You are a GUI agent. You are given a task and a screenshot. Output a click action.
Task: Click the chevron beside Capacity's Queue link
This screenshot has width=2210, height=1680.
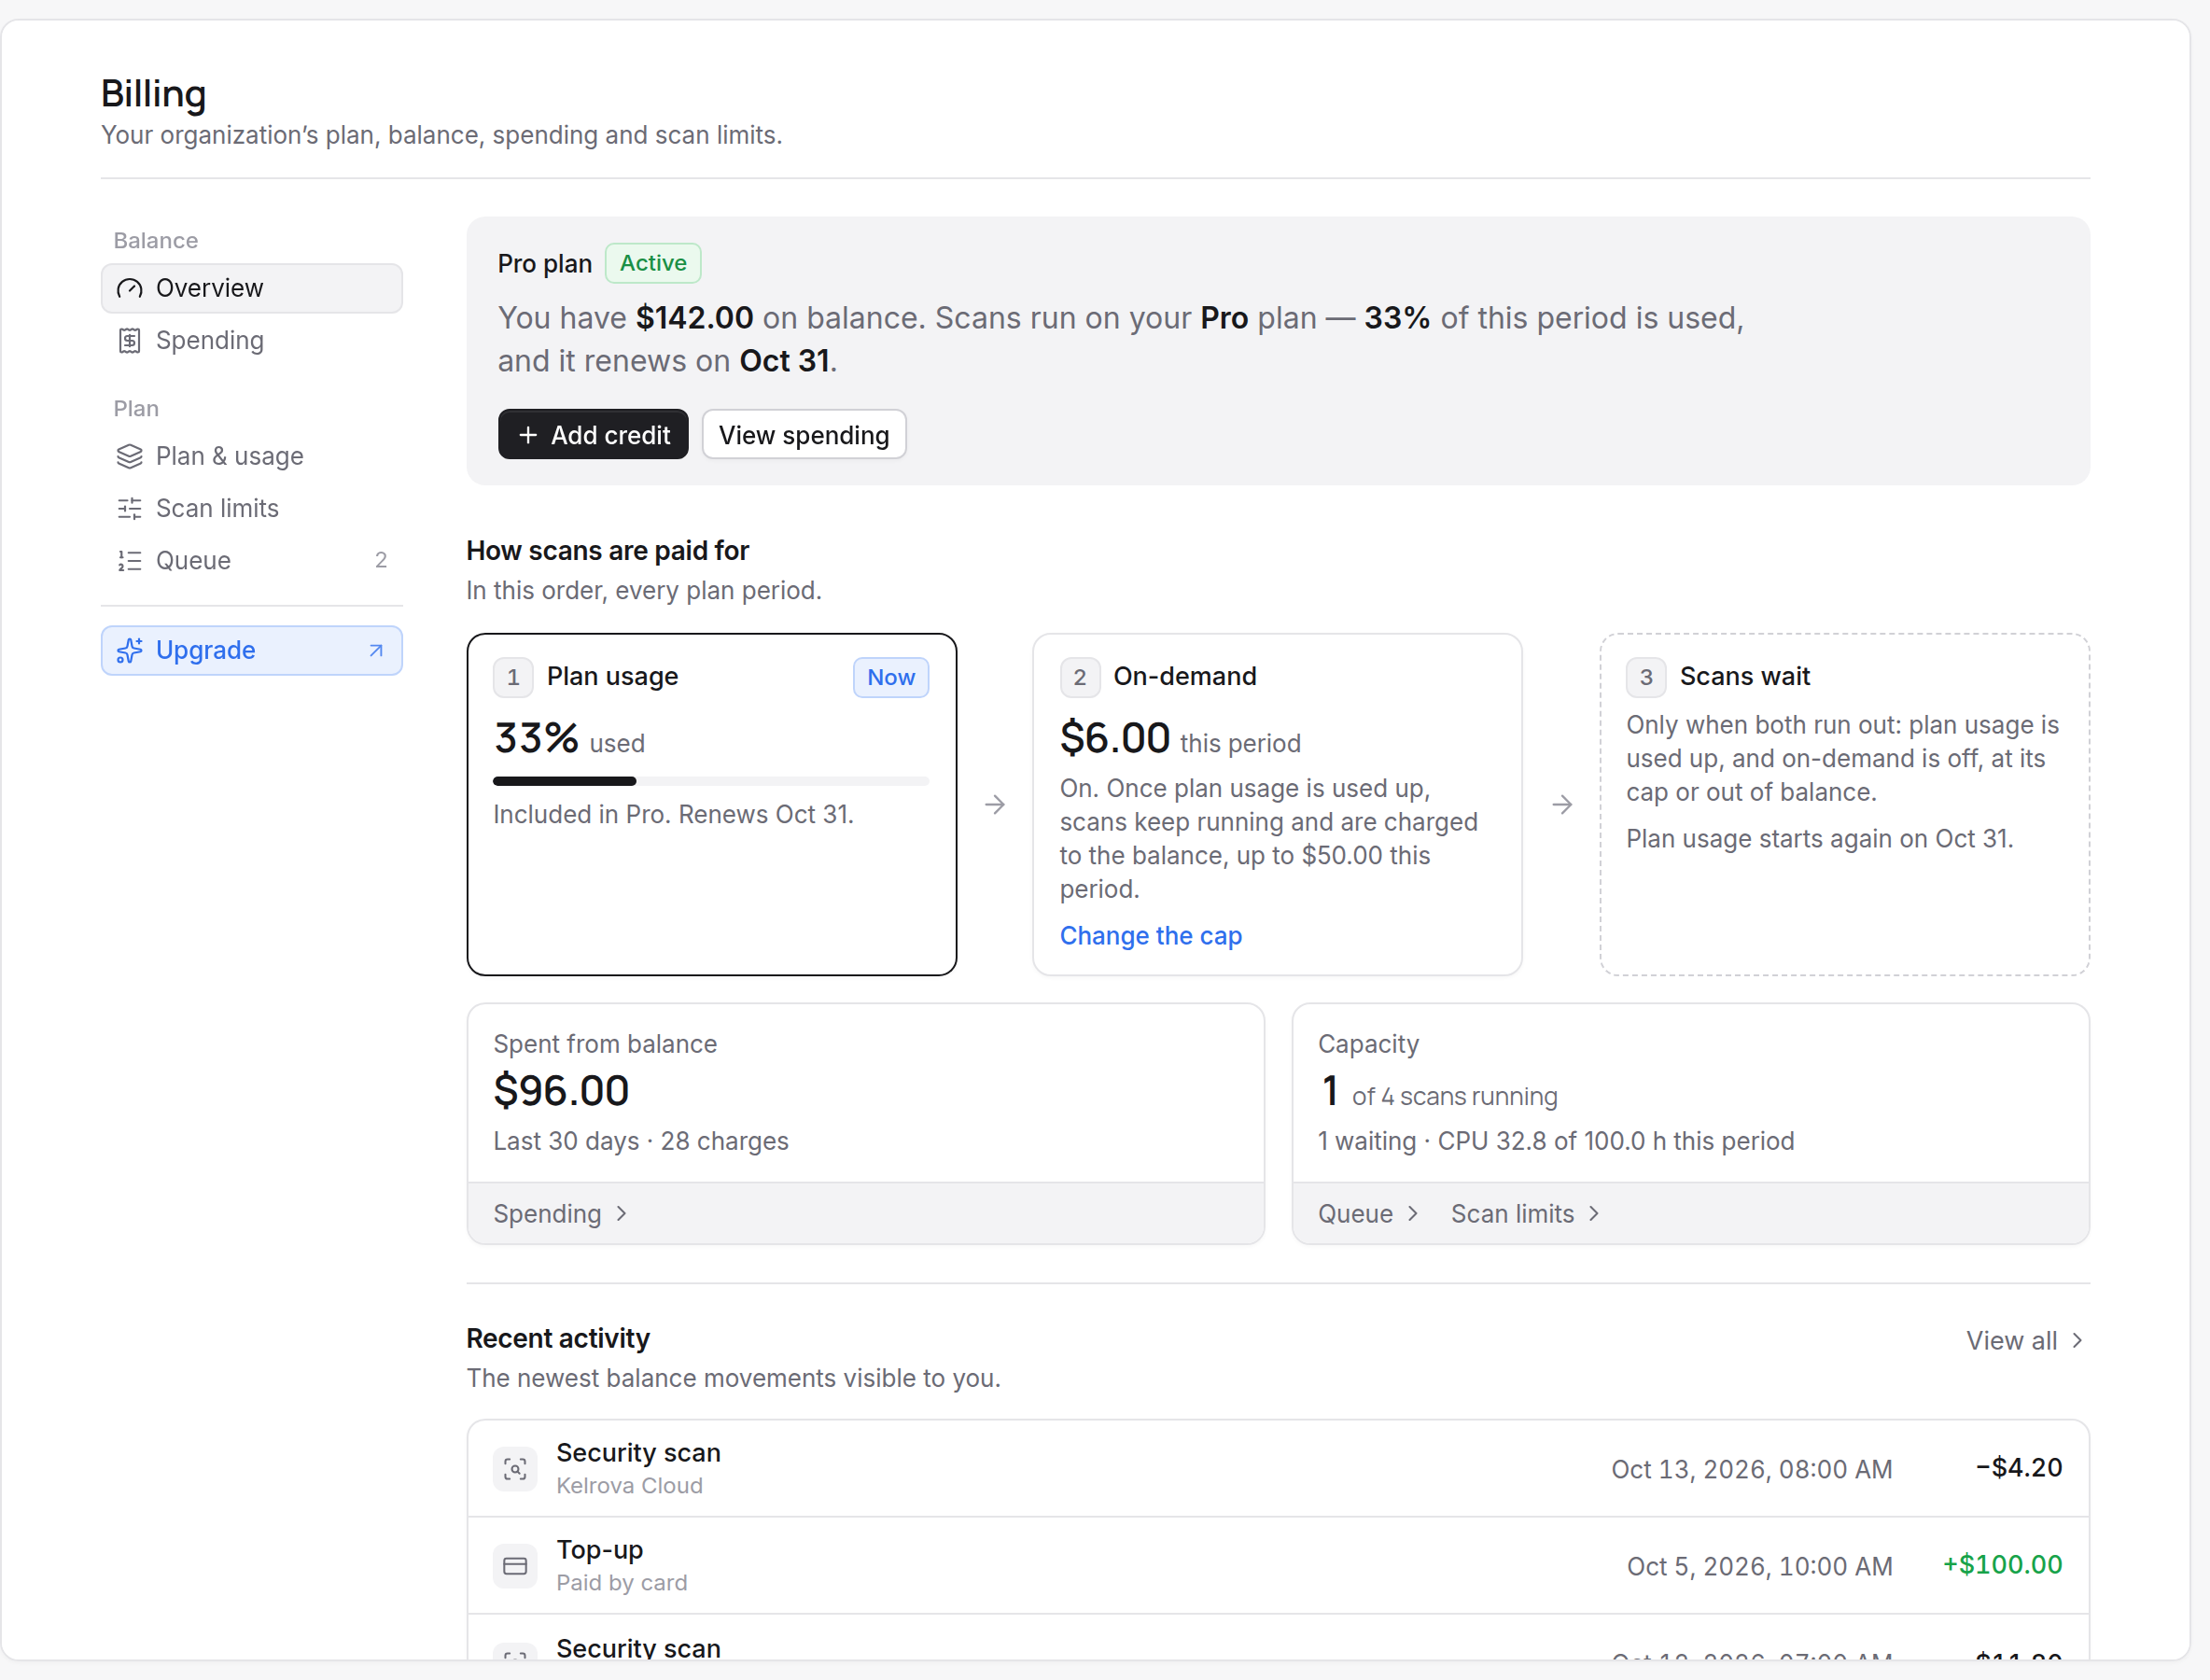(1413, 1213)
